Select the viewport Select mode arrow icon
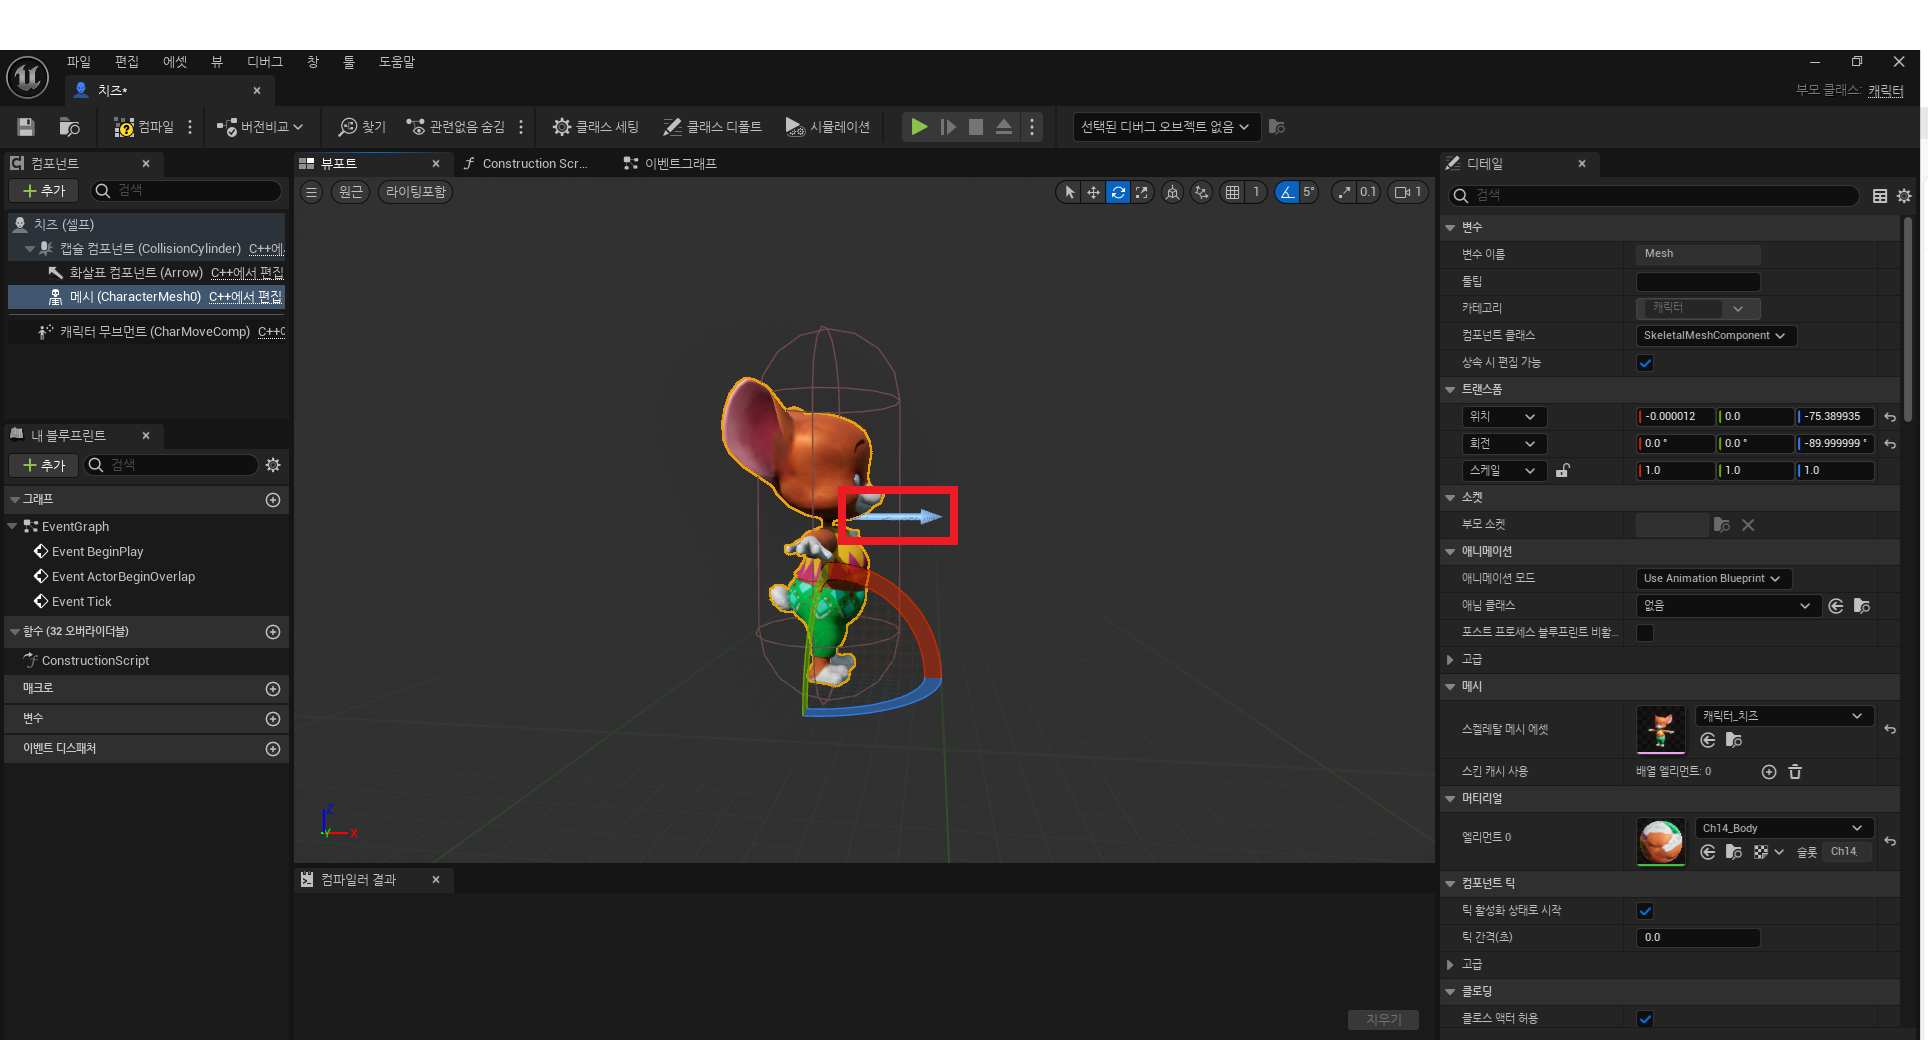The image size is (1928, 1040). 1070,192
